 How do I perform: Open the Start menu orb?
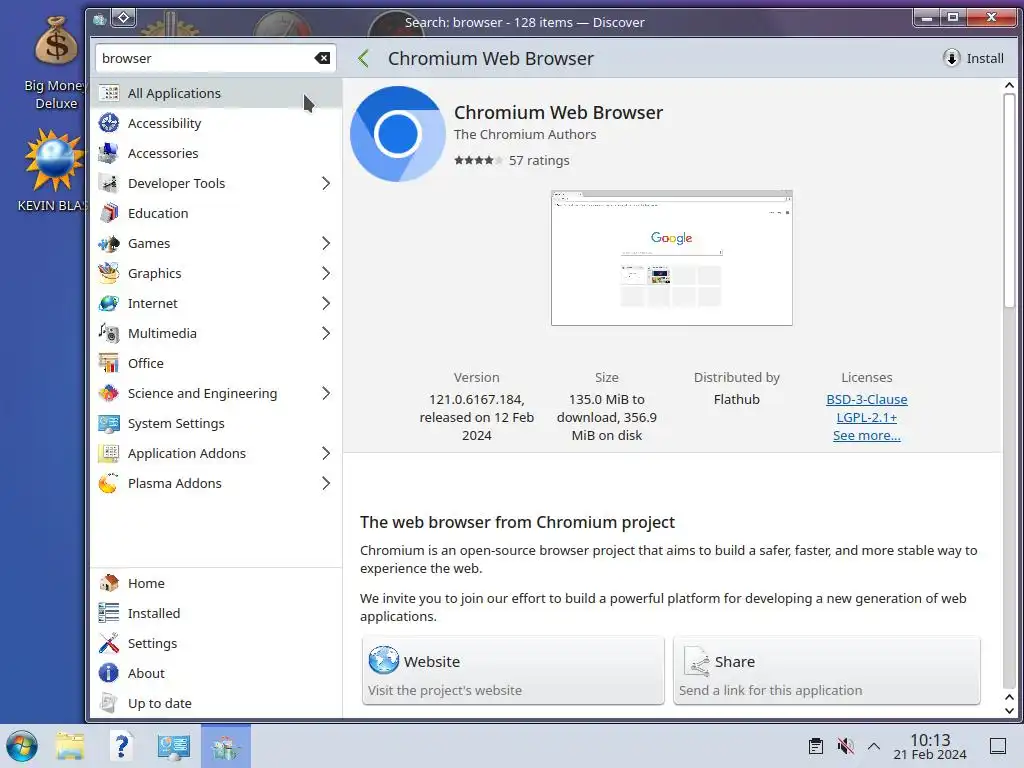(22, 746)
